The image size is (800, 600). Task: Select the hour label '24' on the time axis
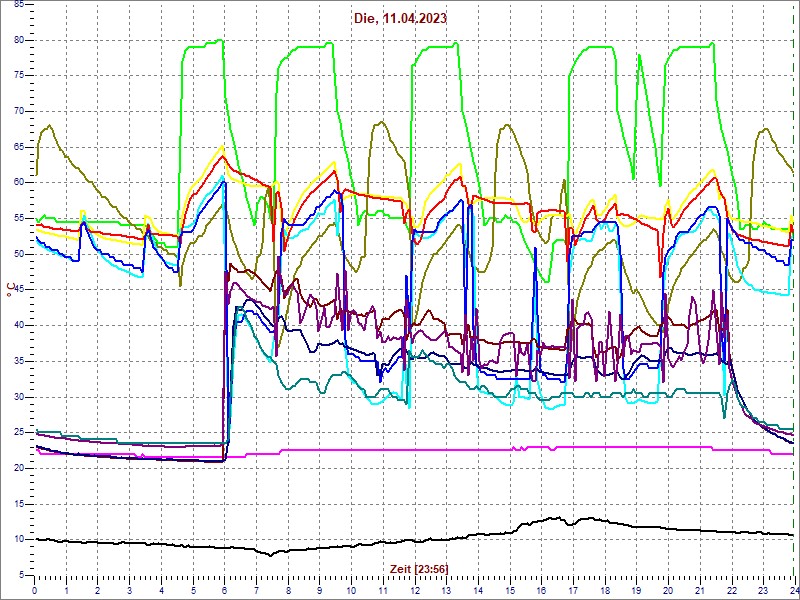pyautogui.click(x=794, y=591)
